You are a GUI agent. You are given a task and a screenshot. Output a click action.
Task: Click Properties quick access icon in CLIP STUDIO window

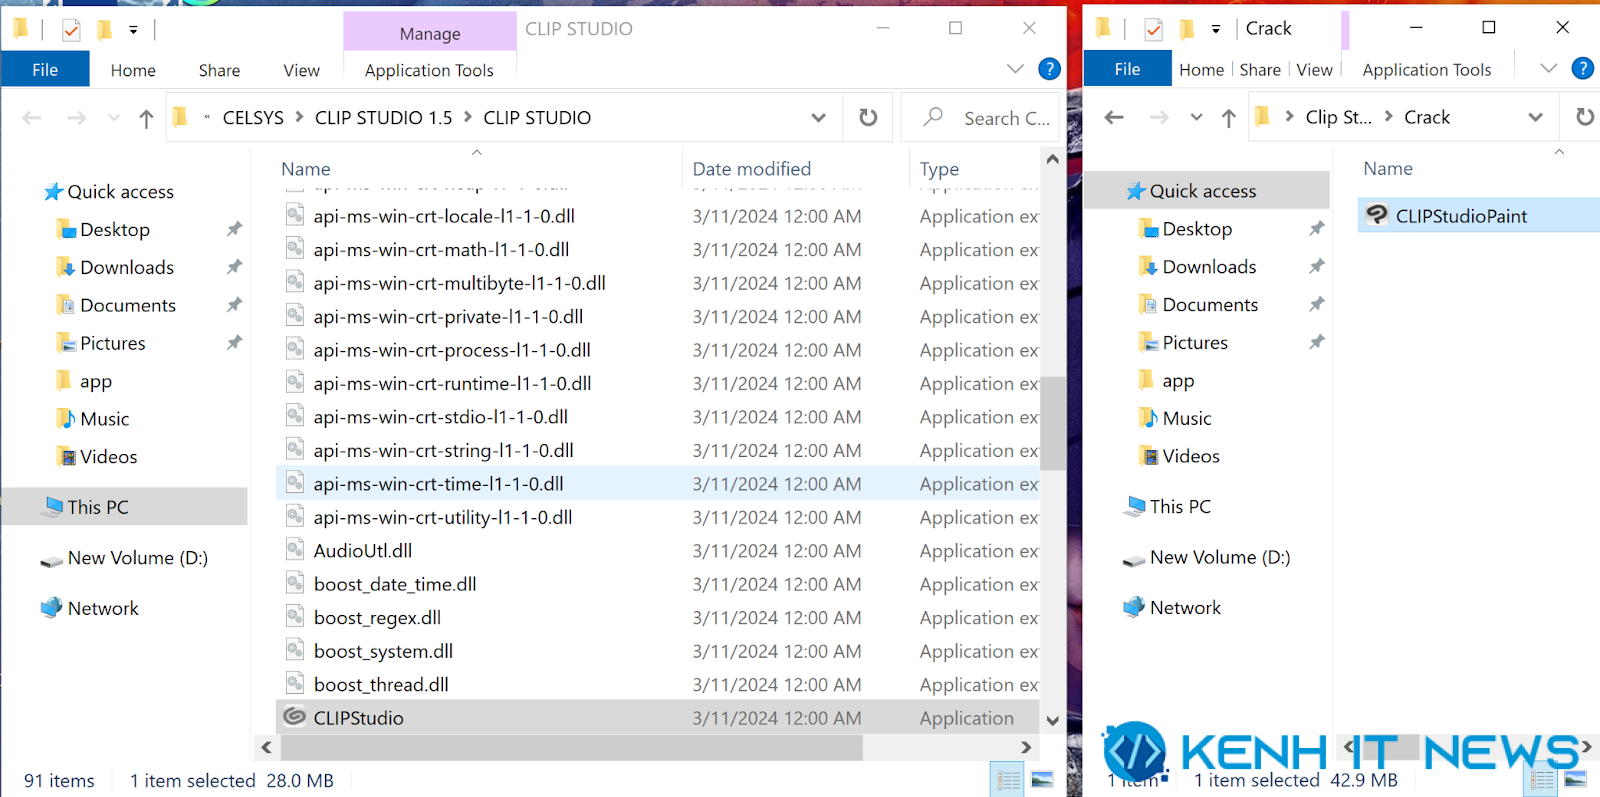tap(71, 30)
